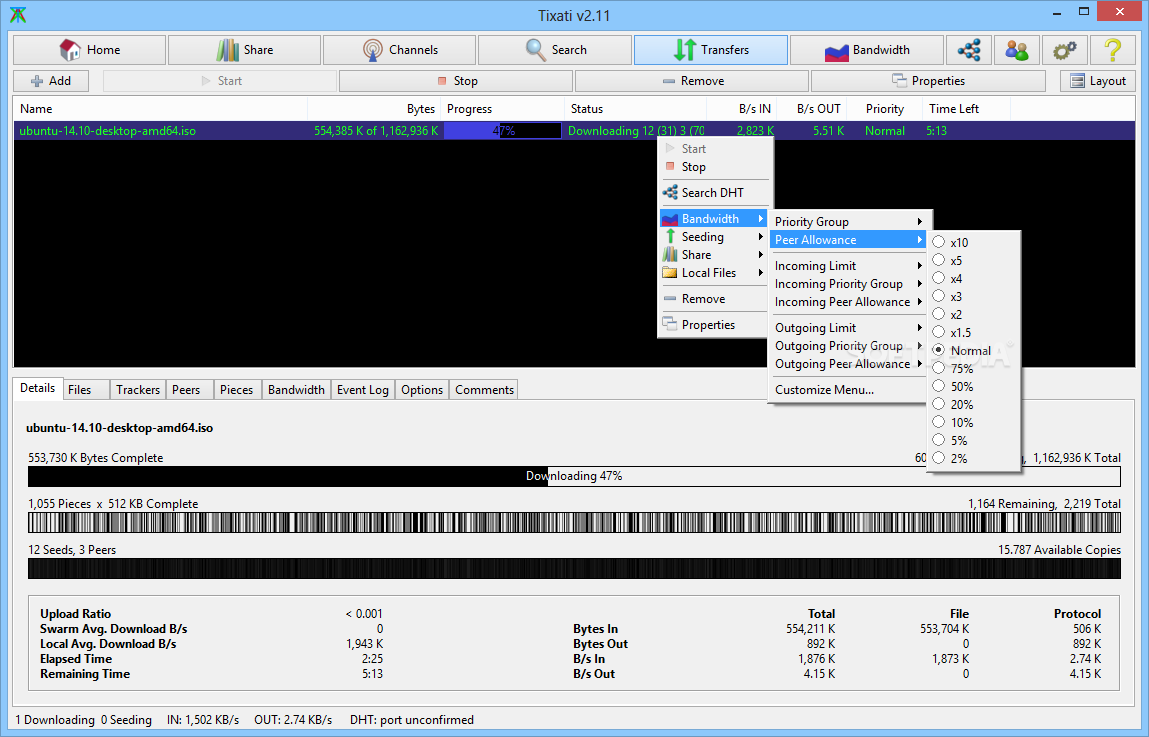This screenshot has width=1149, height=737.
Task: Click the red square icon on Stop toolbar button
Action: (x=441, y=81)
